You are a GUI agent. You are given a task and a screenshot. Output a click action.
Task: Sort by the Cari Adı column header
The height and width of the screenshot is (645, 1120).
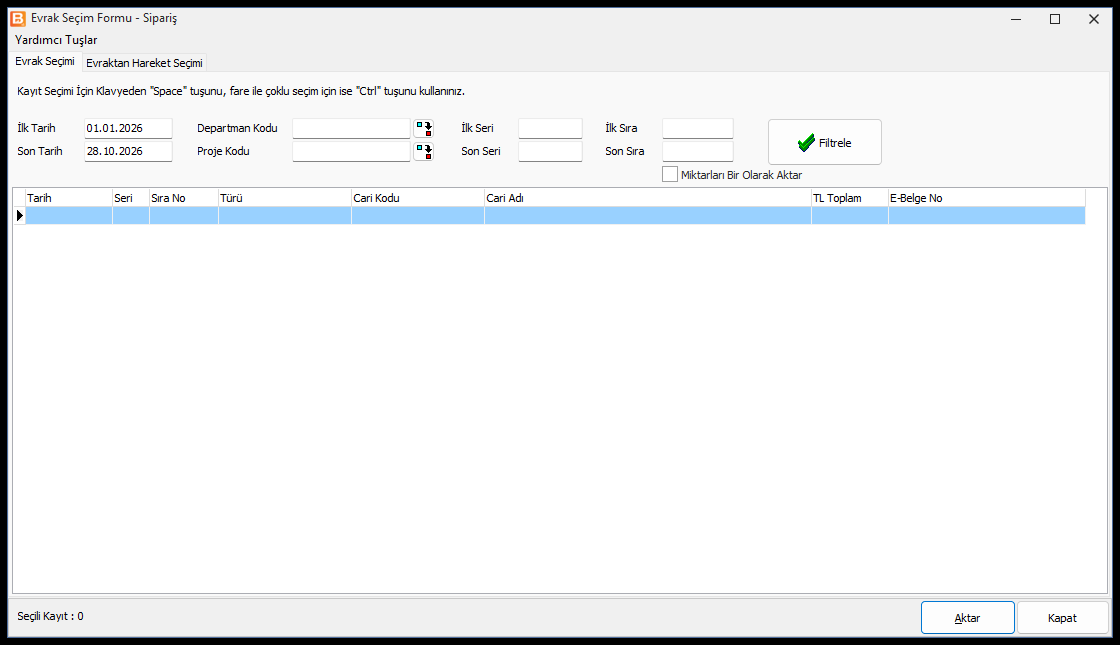click(x=648, y=198)
